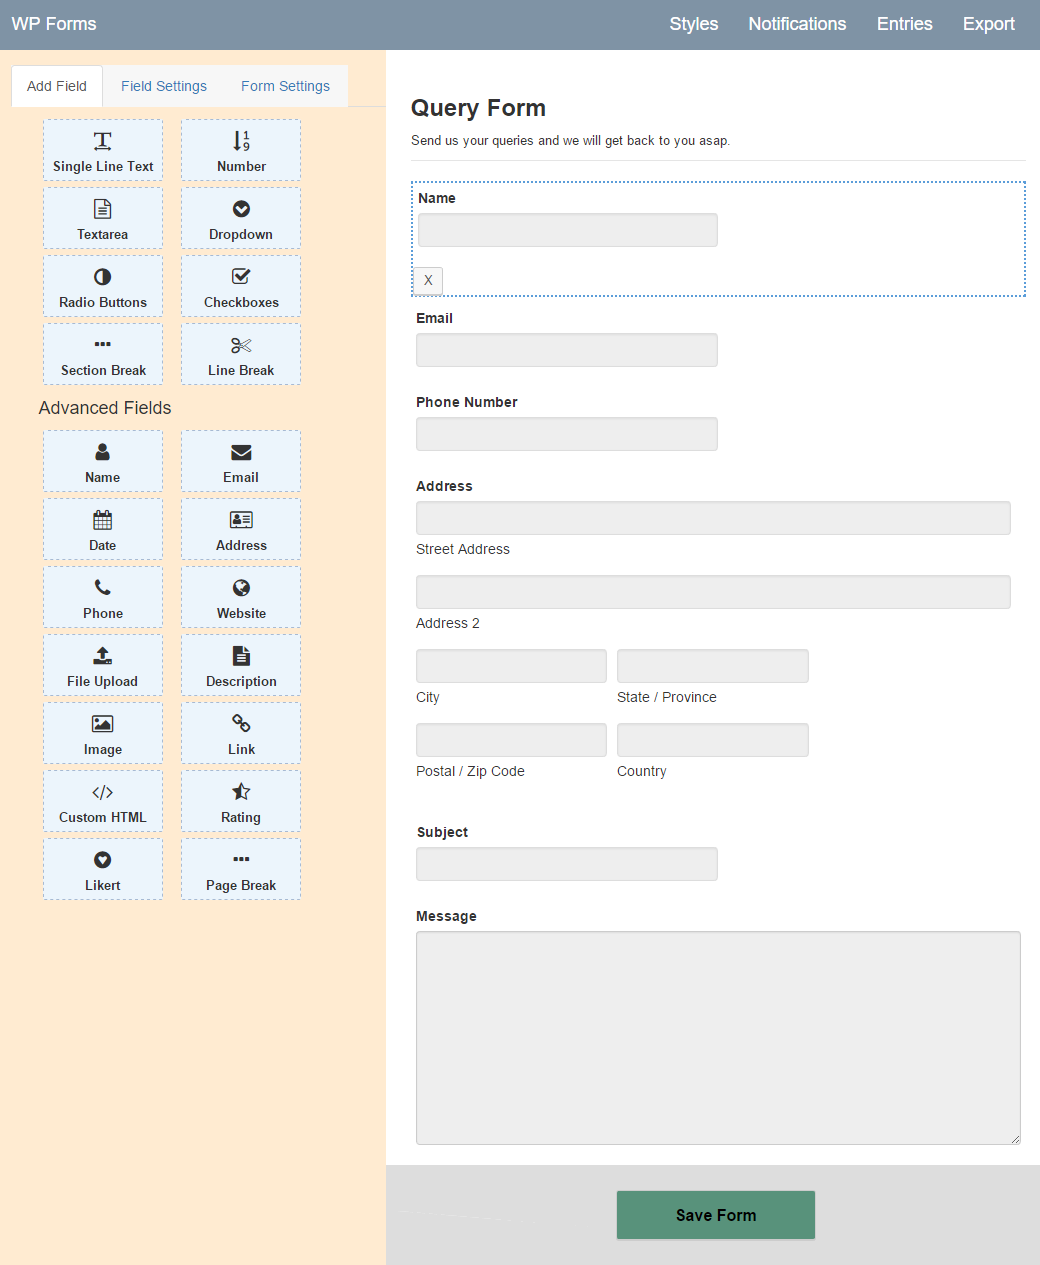Add a Custom HTML field

tap(103, 800)
